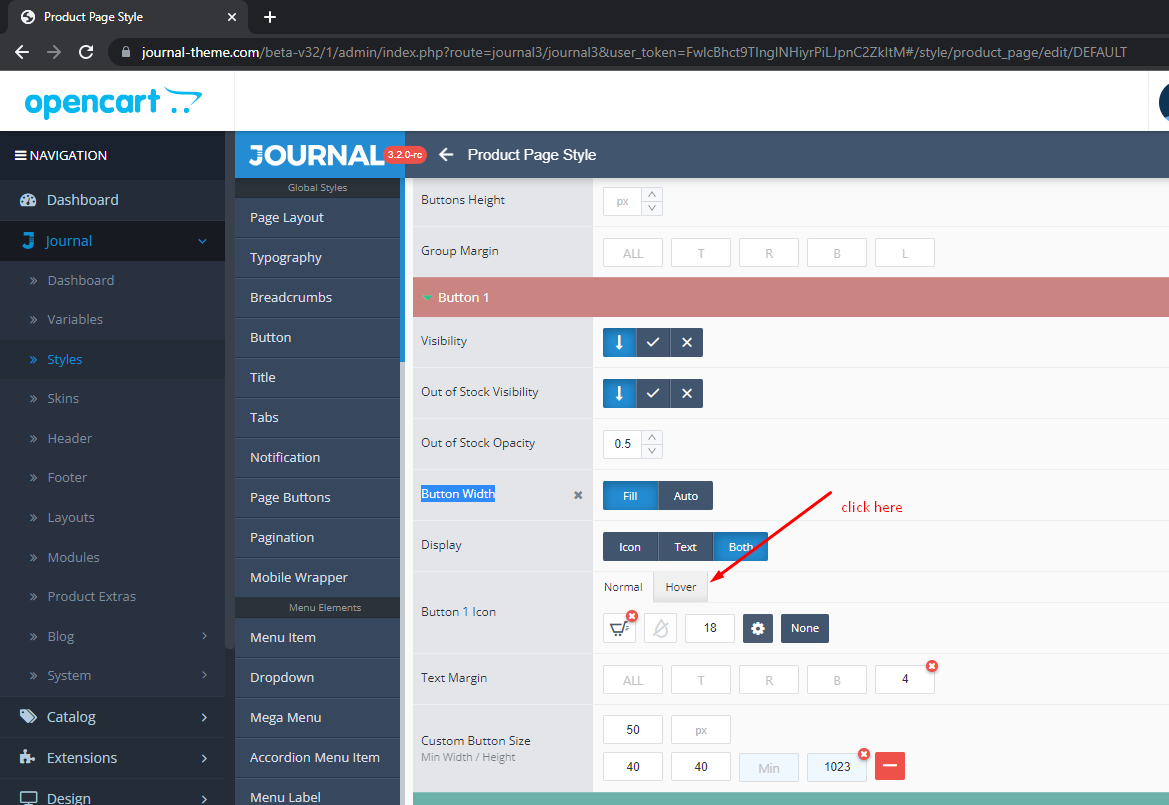Remove breakpoint row with red minus
1169x805 pixels.
(x=889, y=766)
